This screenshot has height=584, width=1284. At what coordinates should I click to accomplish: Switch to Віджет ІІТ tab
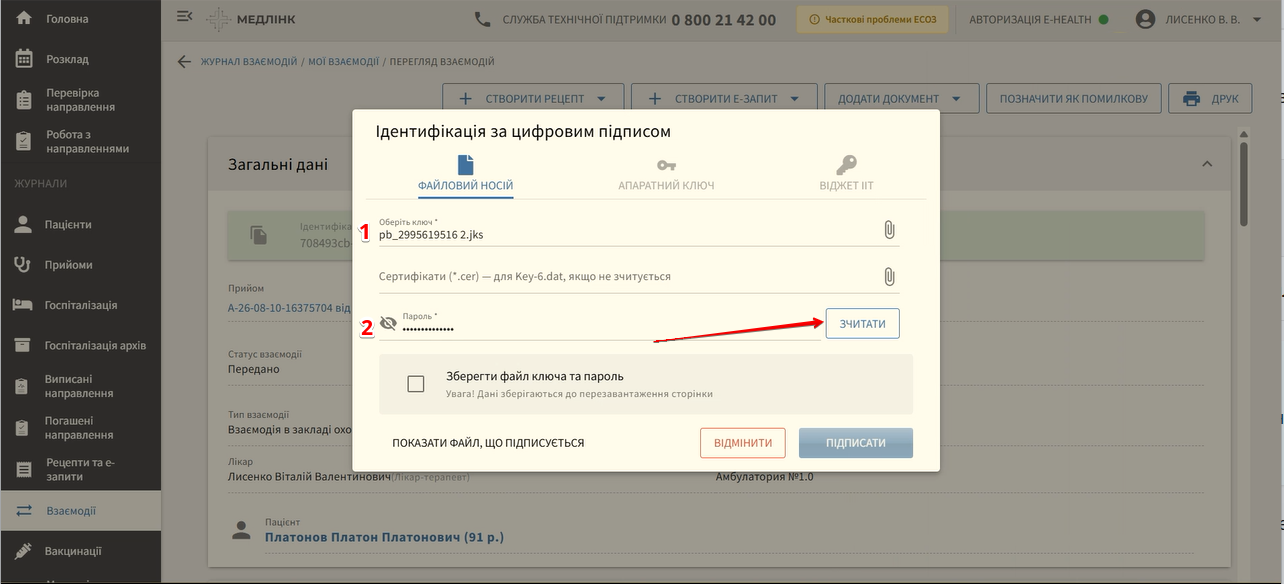(846, 175)
